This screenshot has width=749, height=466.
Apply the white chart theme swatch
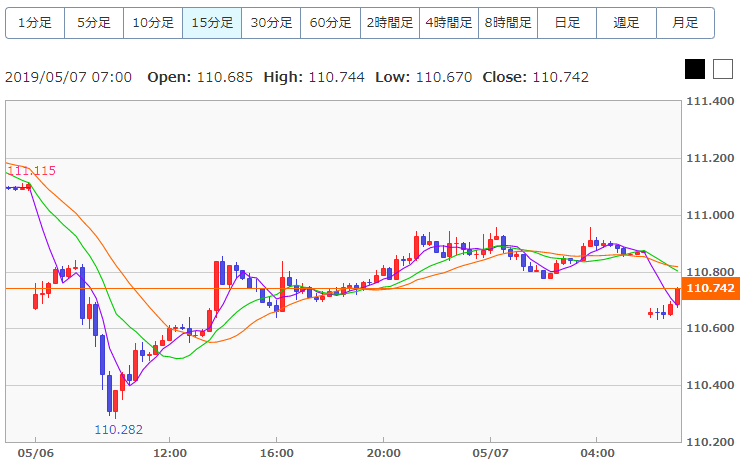[723, 69]
